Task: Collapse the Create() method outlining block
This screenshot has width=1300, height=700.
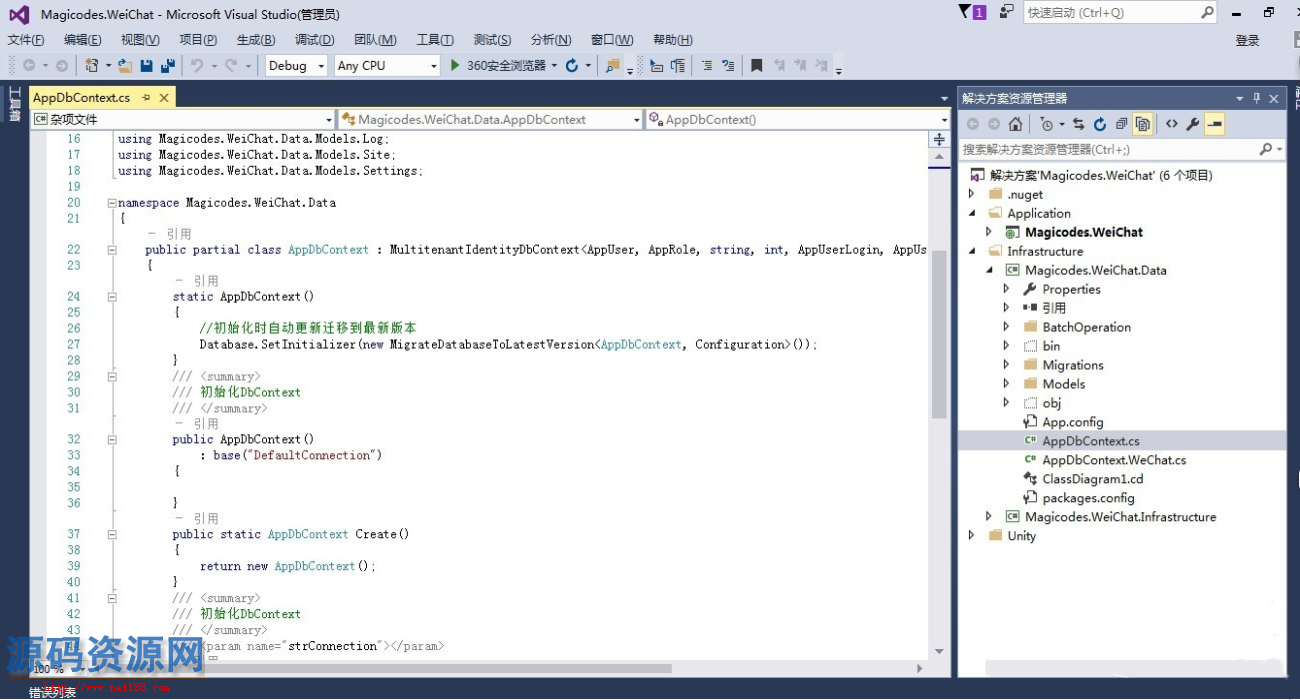Action: pos(112,535)
